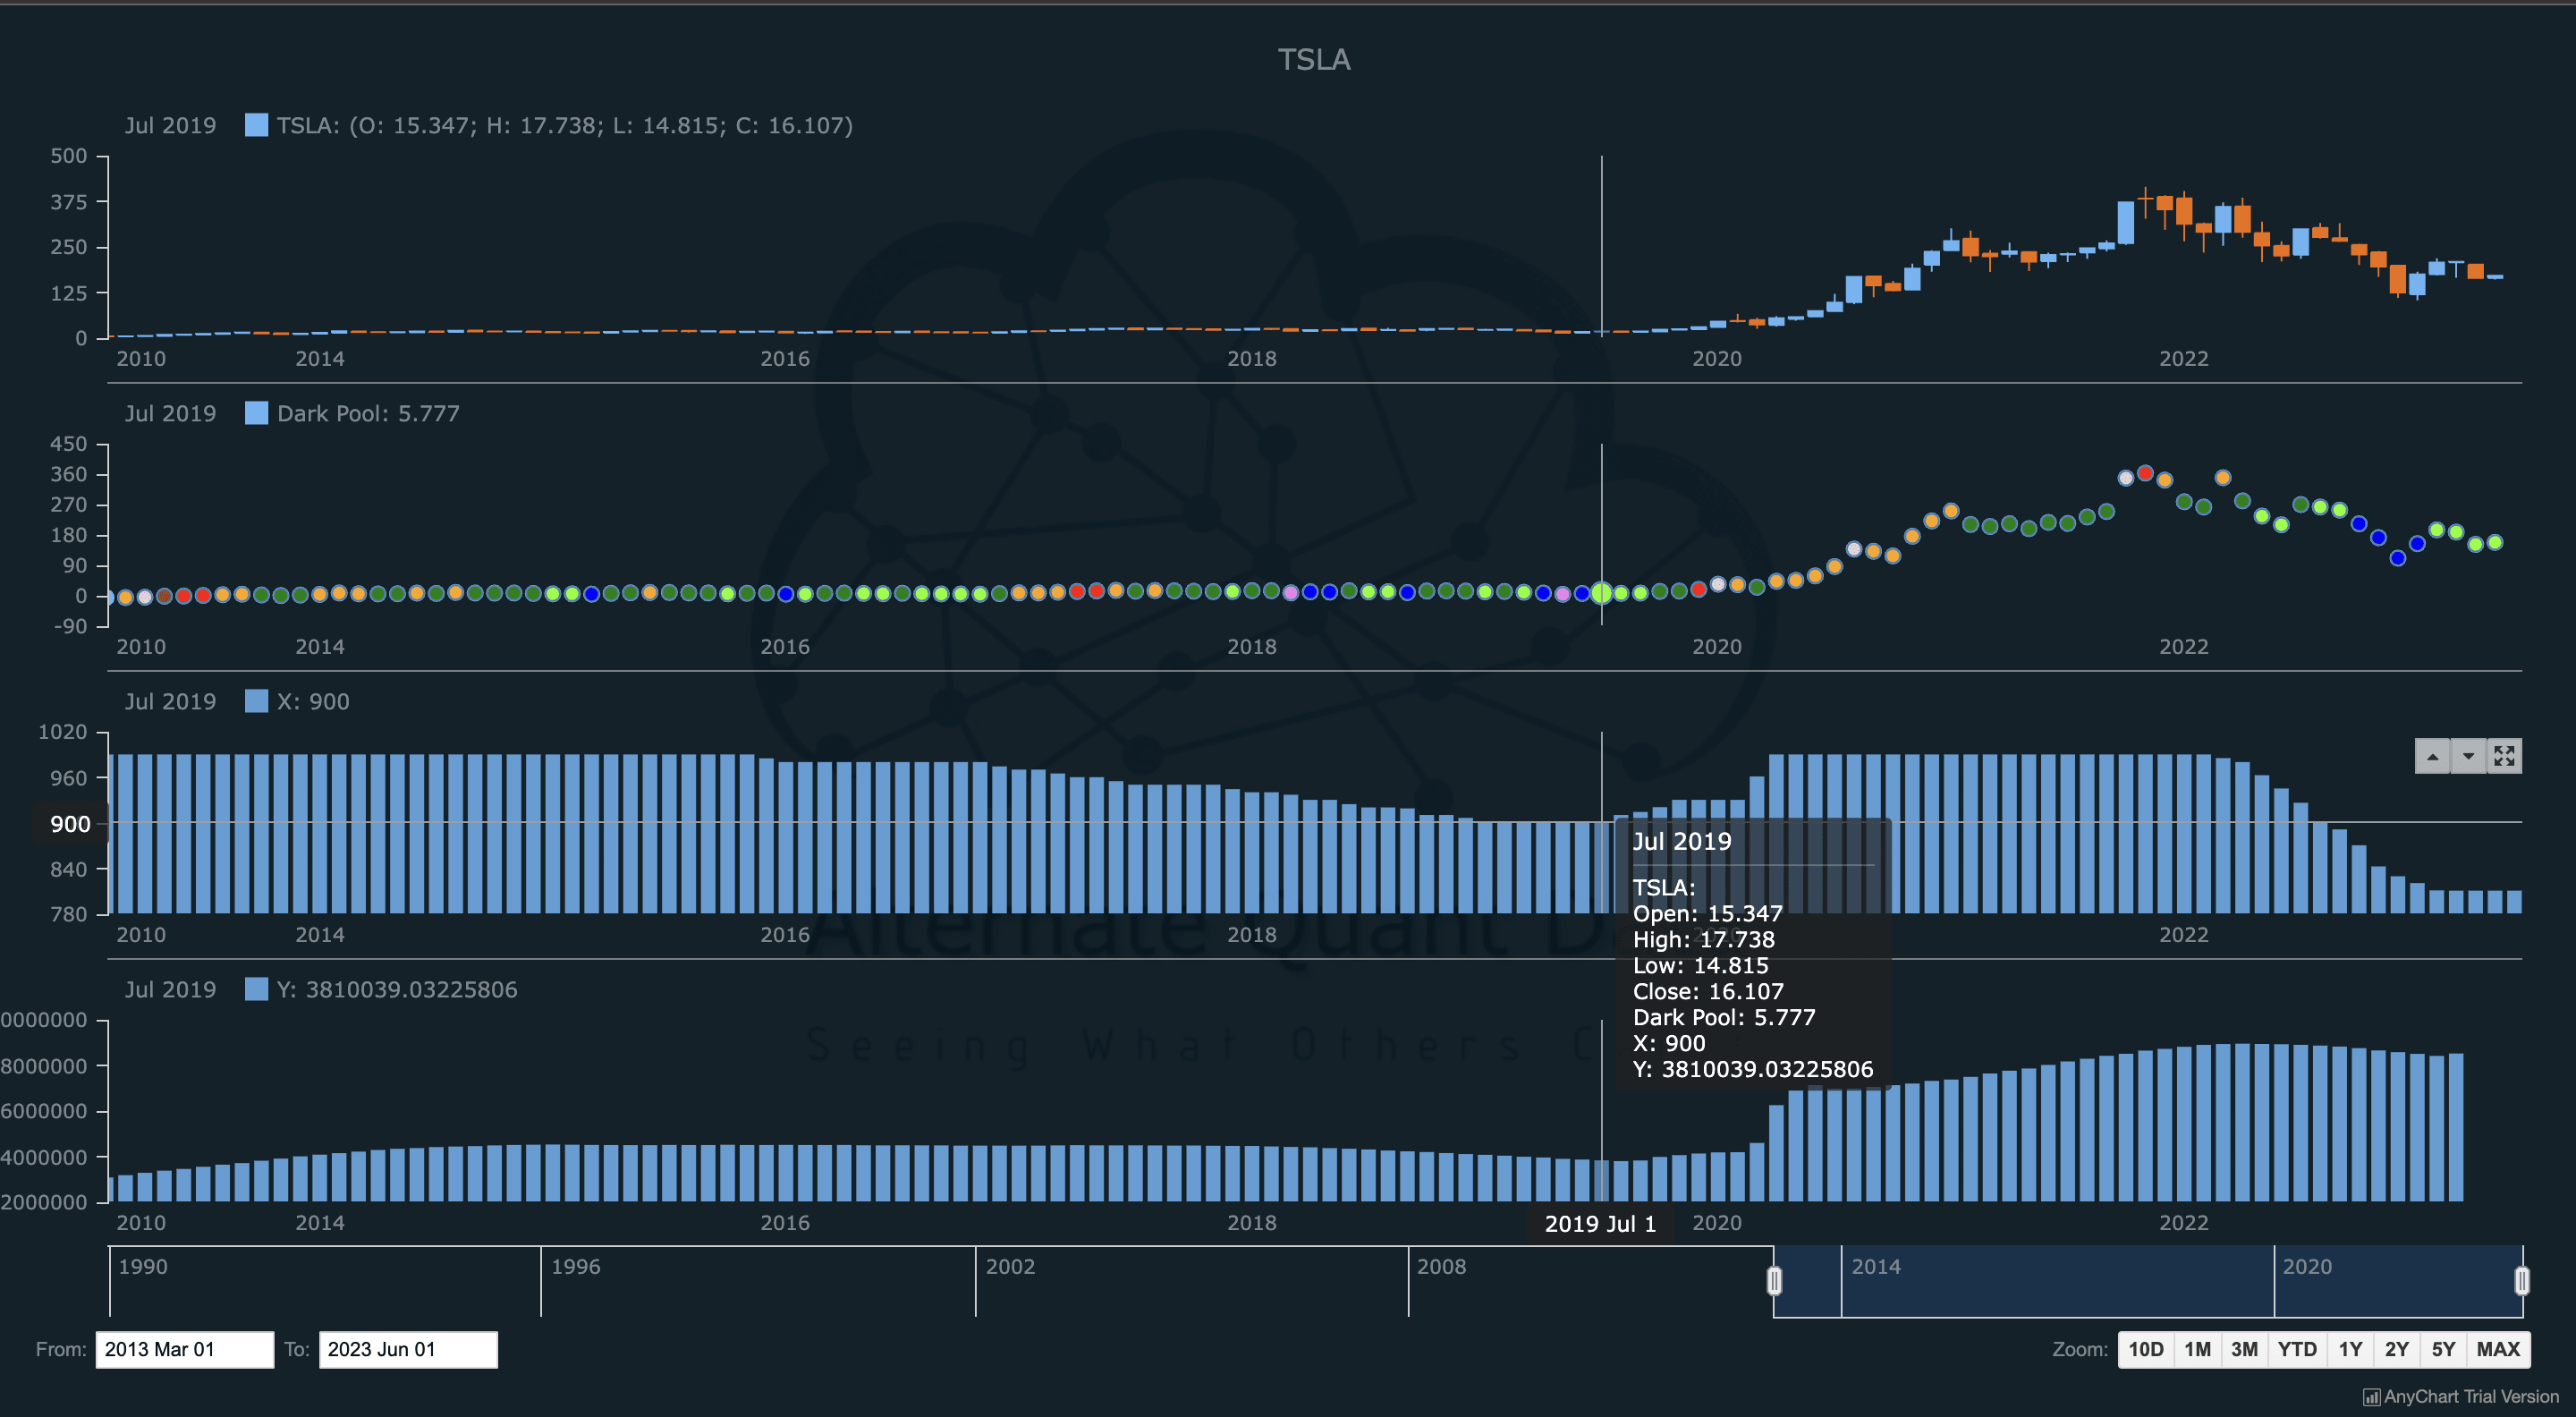The width and height of the screenshot is (2576, 1417).
Task: Grab the left scroller range handle
Action: point(1774,1281)
